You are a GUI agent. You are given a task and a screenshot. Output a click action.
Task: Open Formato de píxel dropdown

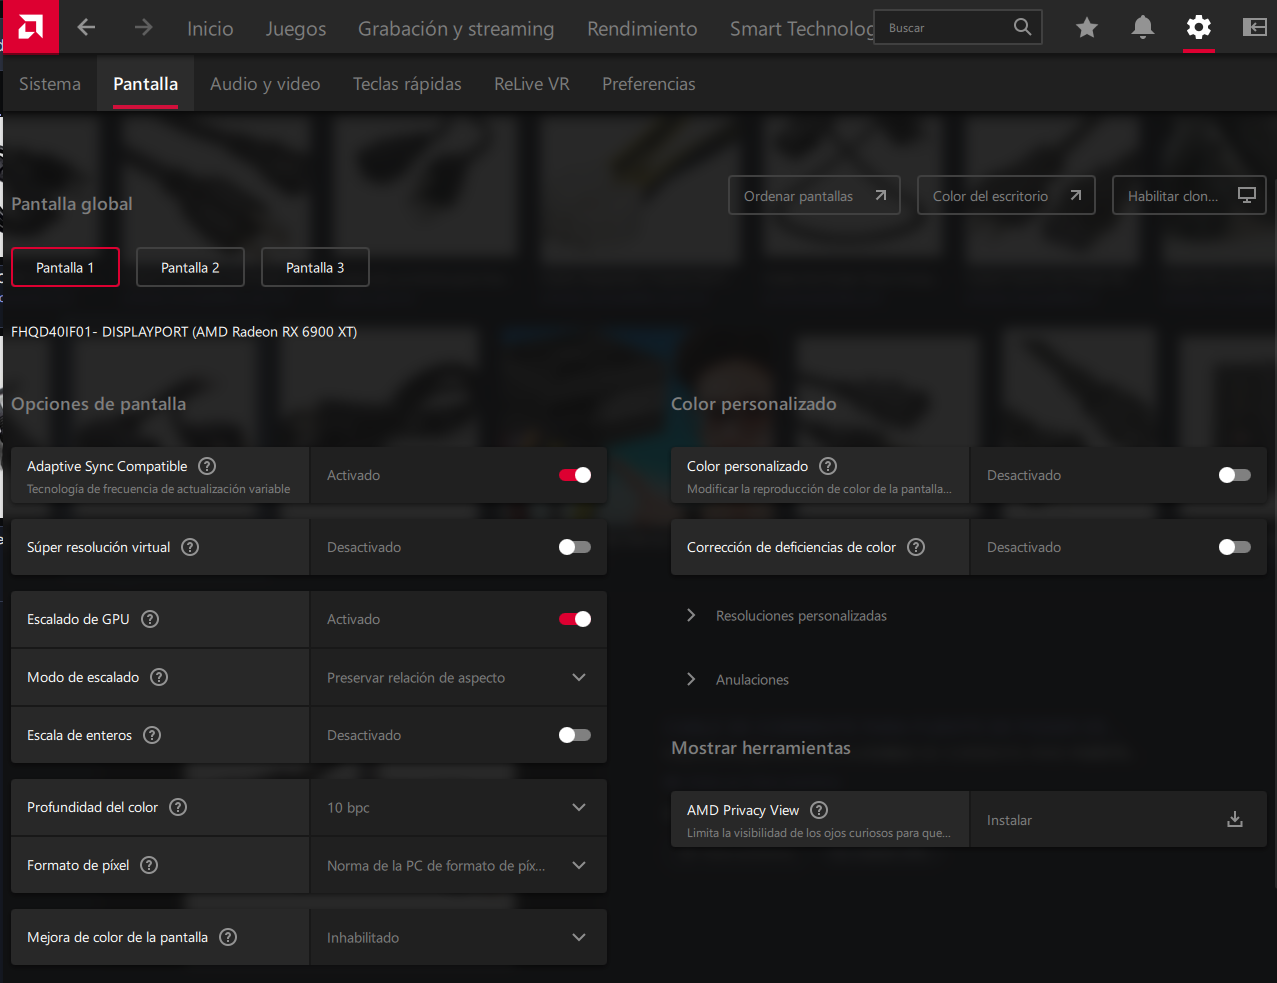point(458,865)
